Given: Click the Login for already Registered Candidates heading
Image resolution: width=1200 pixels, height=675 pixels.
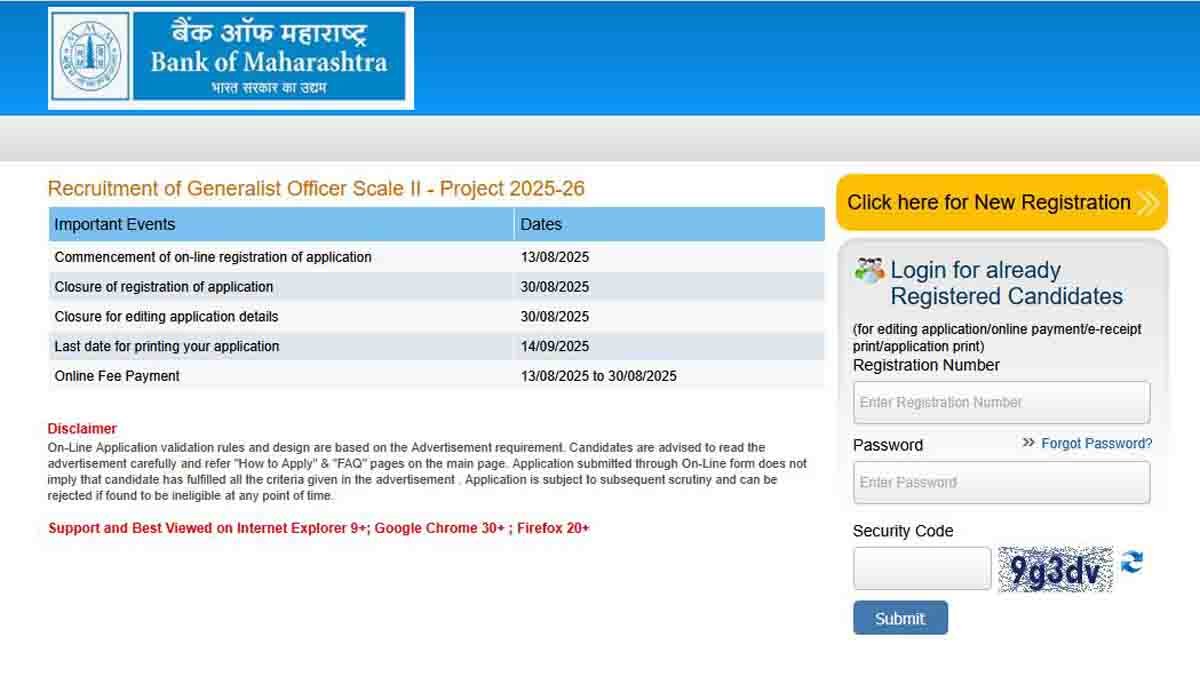Looking at the screenshot, I should tap(1007, 283).
